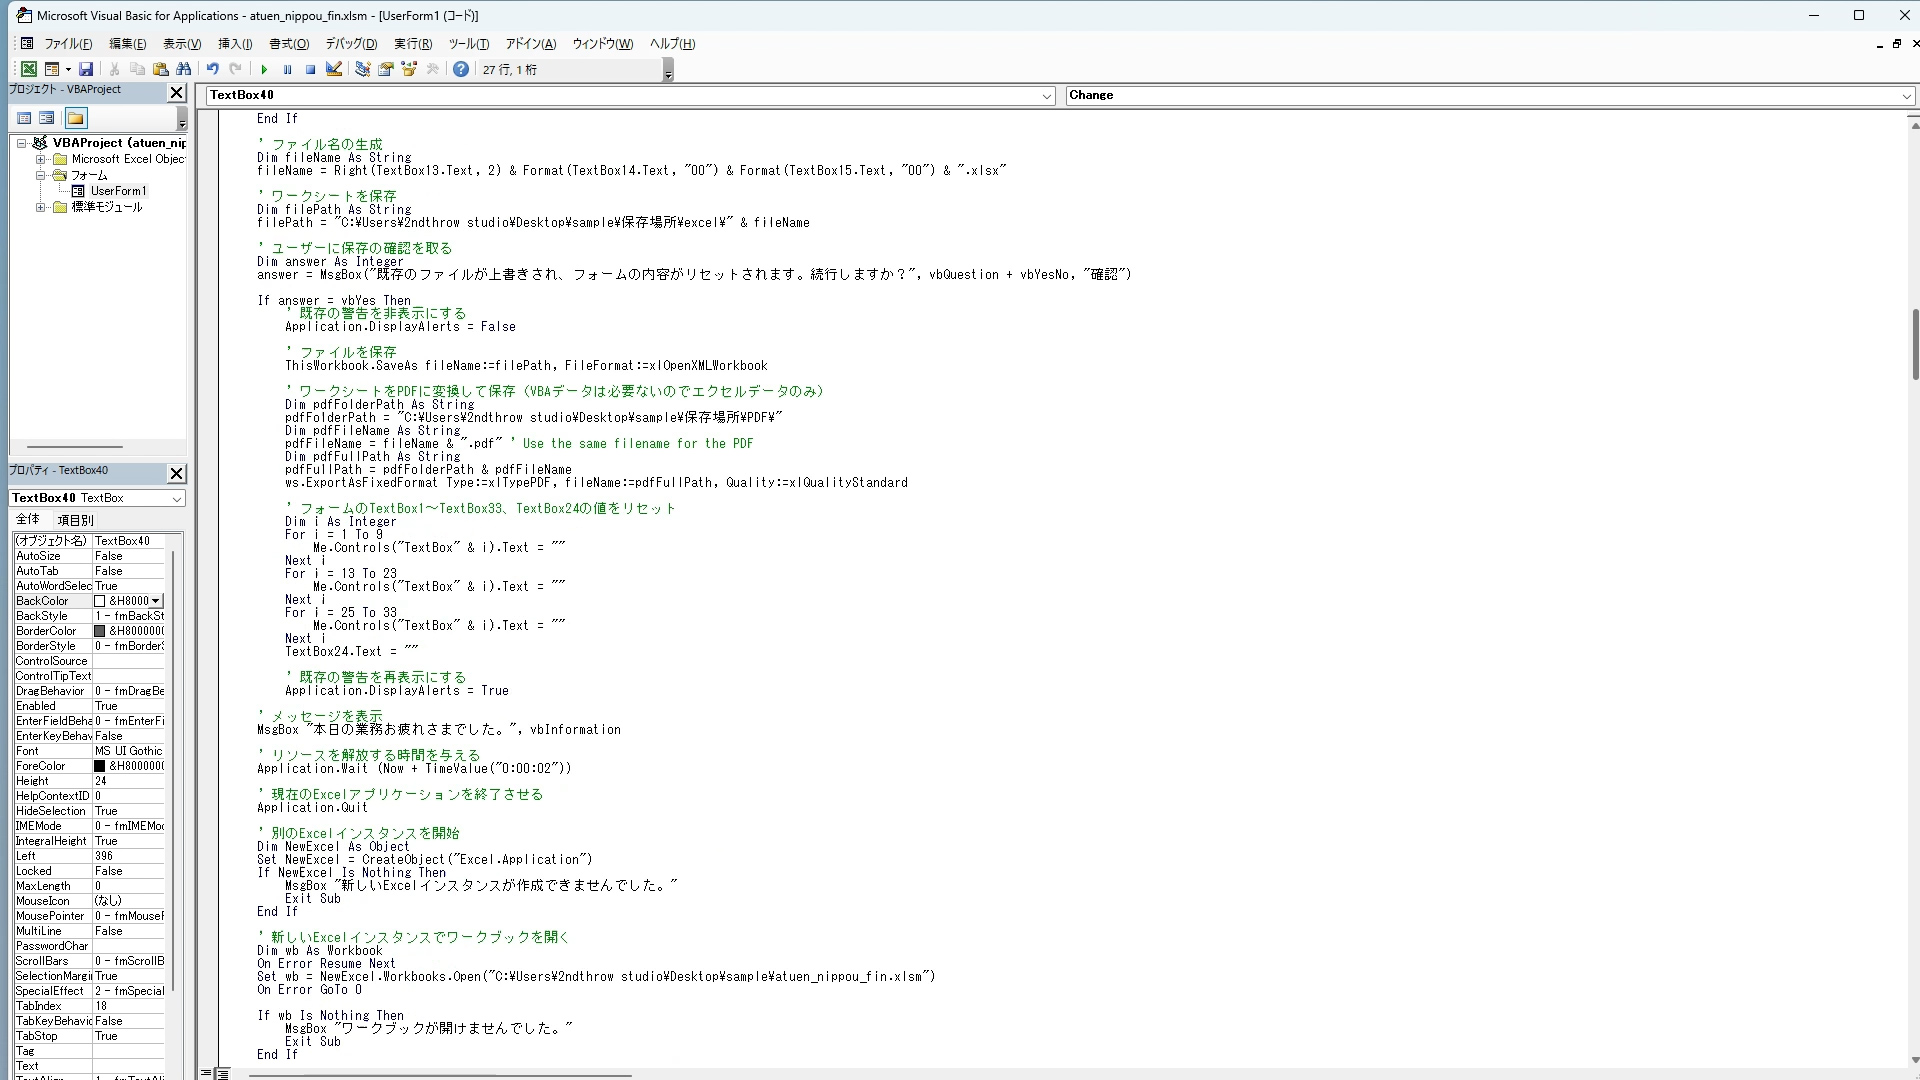This screenshot has height=1080, width=1920.
Task: Open the TextBox40 TextBox properties object selector
Action: tap(97, 498)
